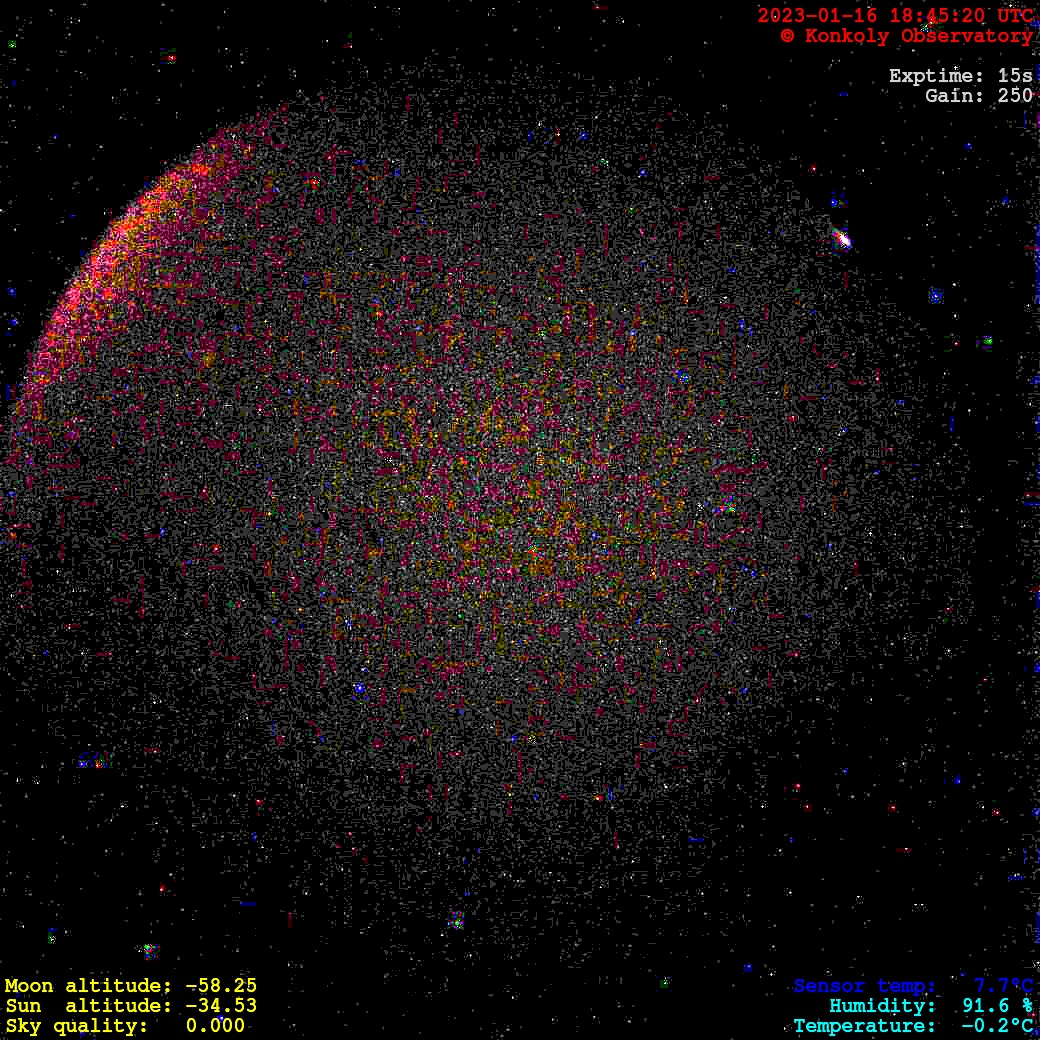Click the bright blue star in lower-center sky
The image size is (1040, 1040).
[359, 688]
